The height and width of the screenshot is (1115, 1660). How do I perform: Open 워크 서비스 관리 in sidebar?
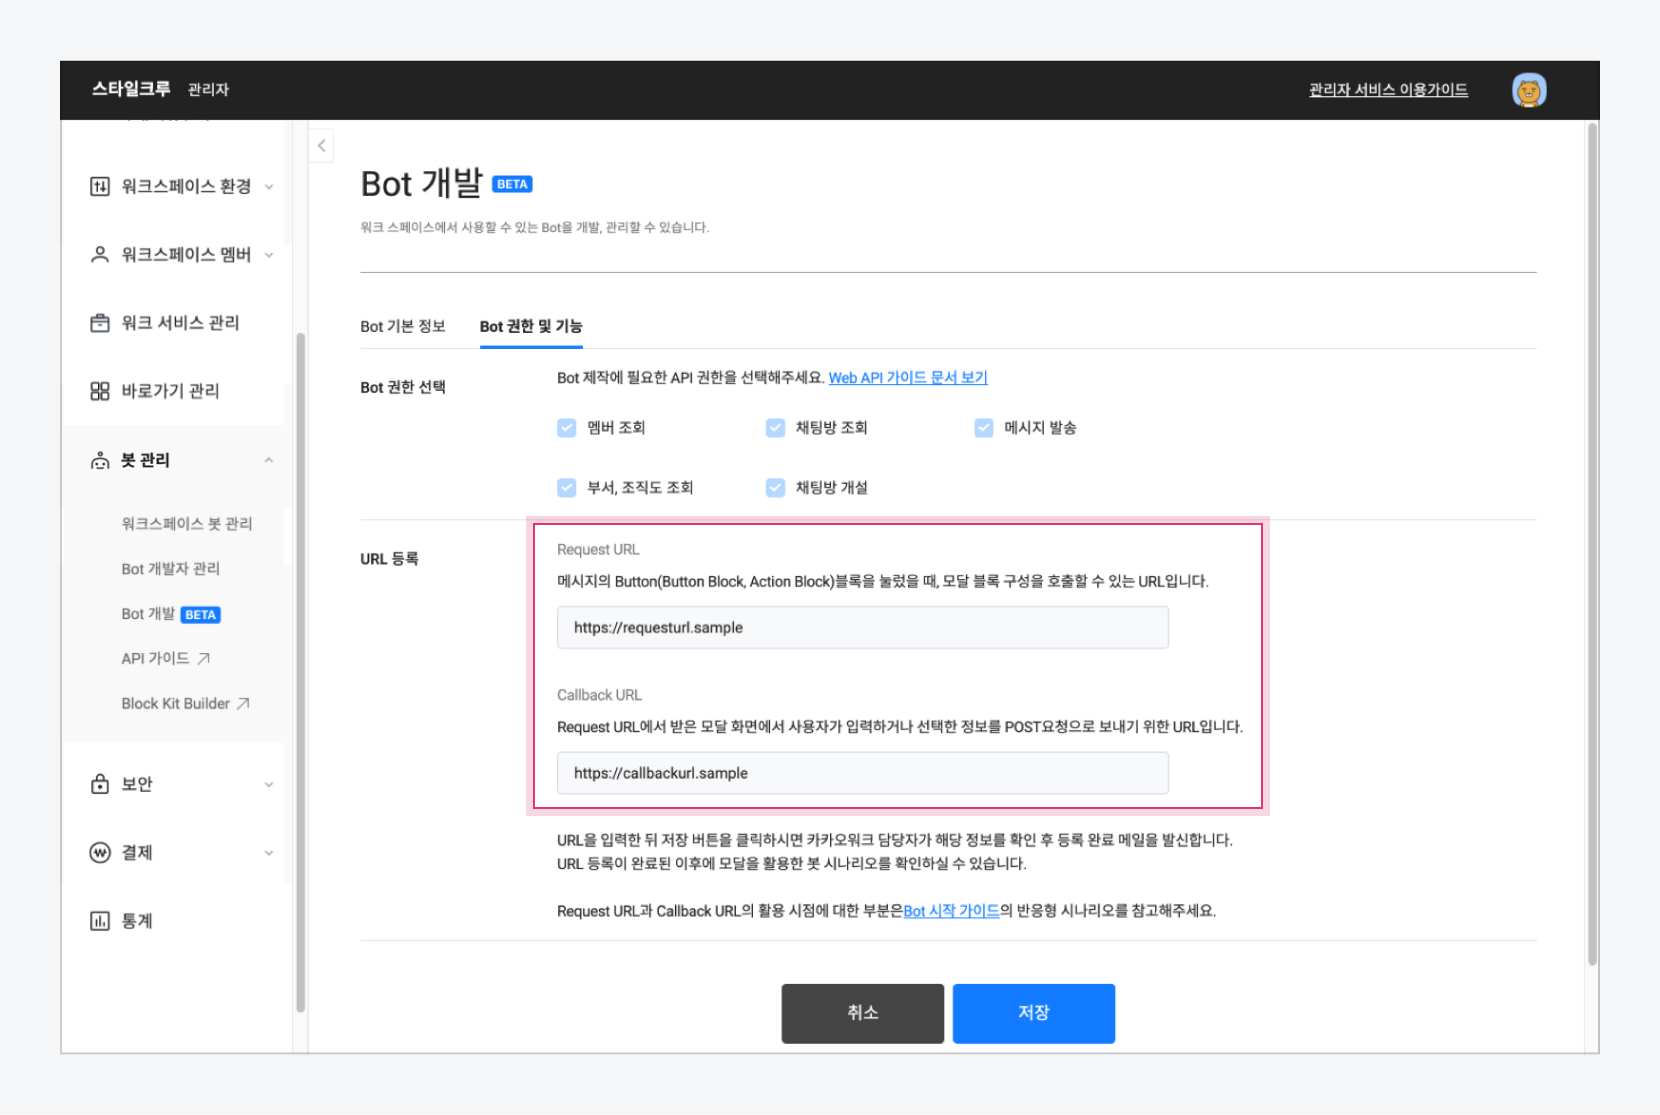[181, 323]
